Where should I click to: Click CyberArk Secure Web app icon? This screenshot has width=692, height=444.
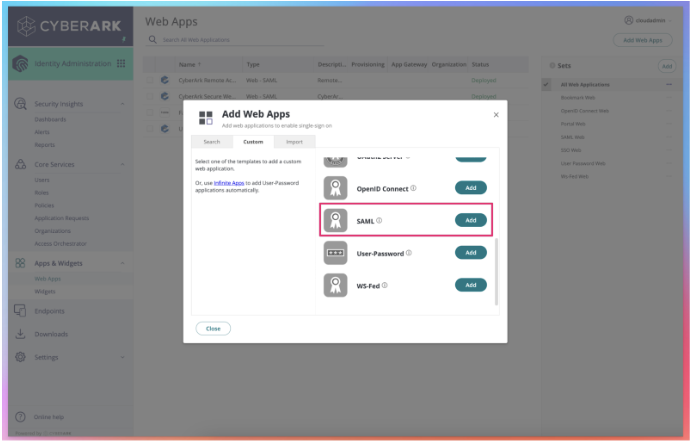(165, 96)
